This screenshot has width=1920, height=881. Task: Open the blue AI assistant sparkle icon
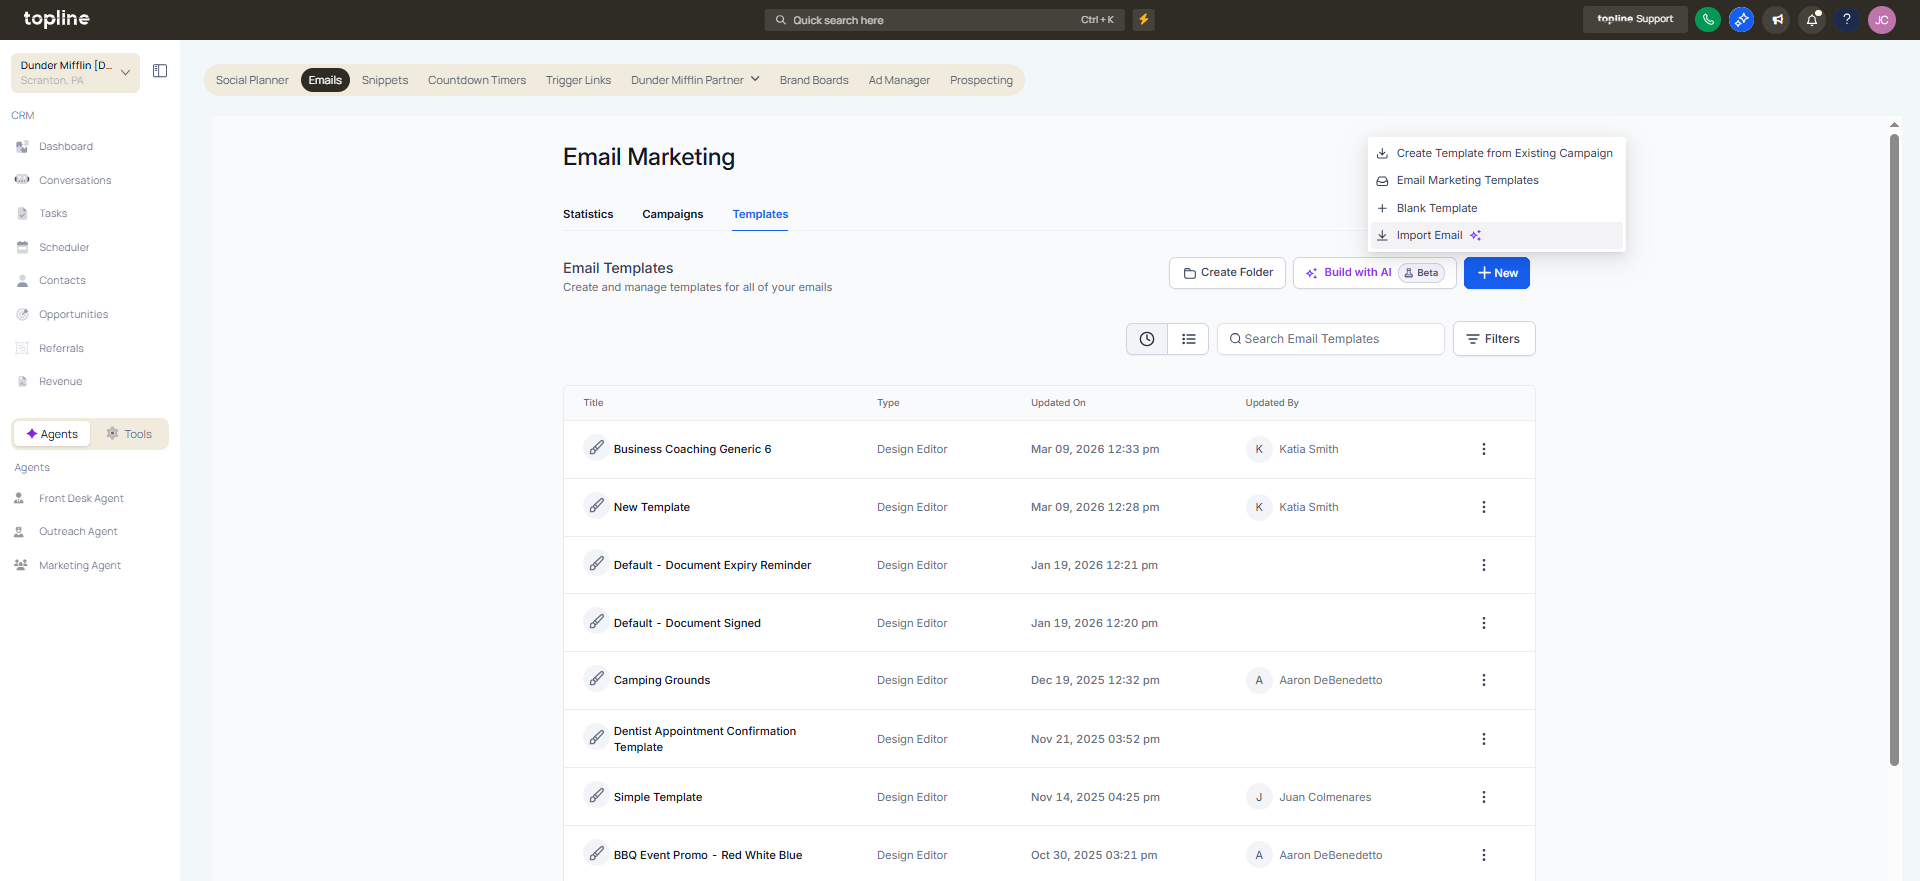click(1742, 19)
